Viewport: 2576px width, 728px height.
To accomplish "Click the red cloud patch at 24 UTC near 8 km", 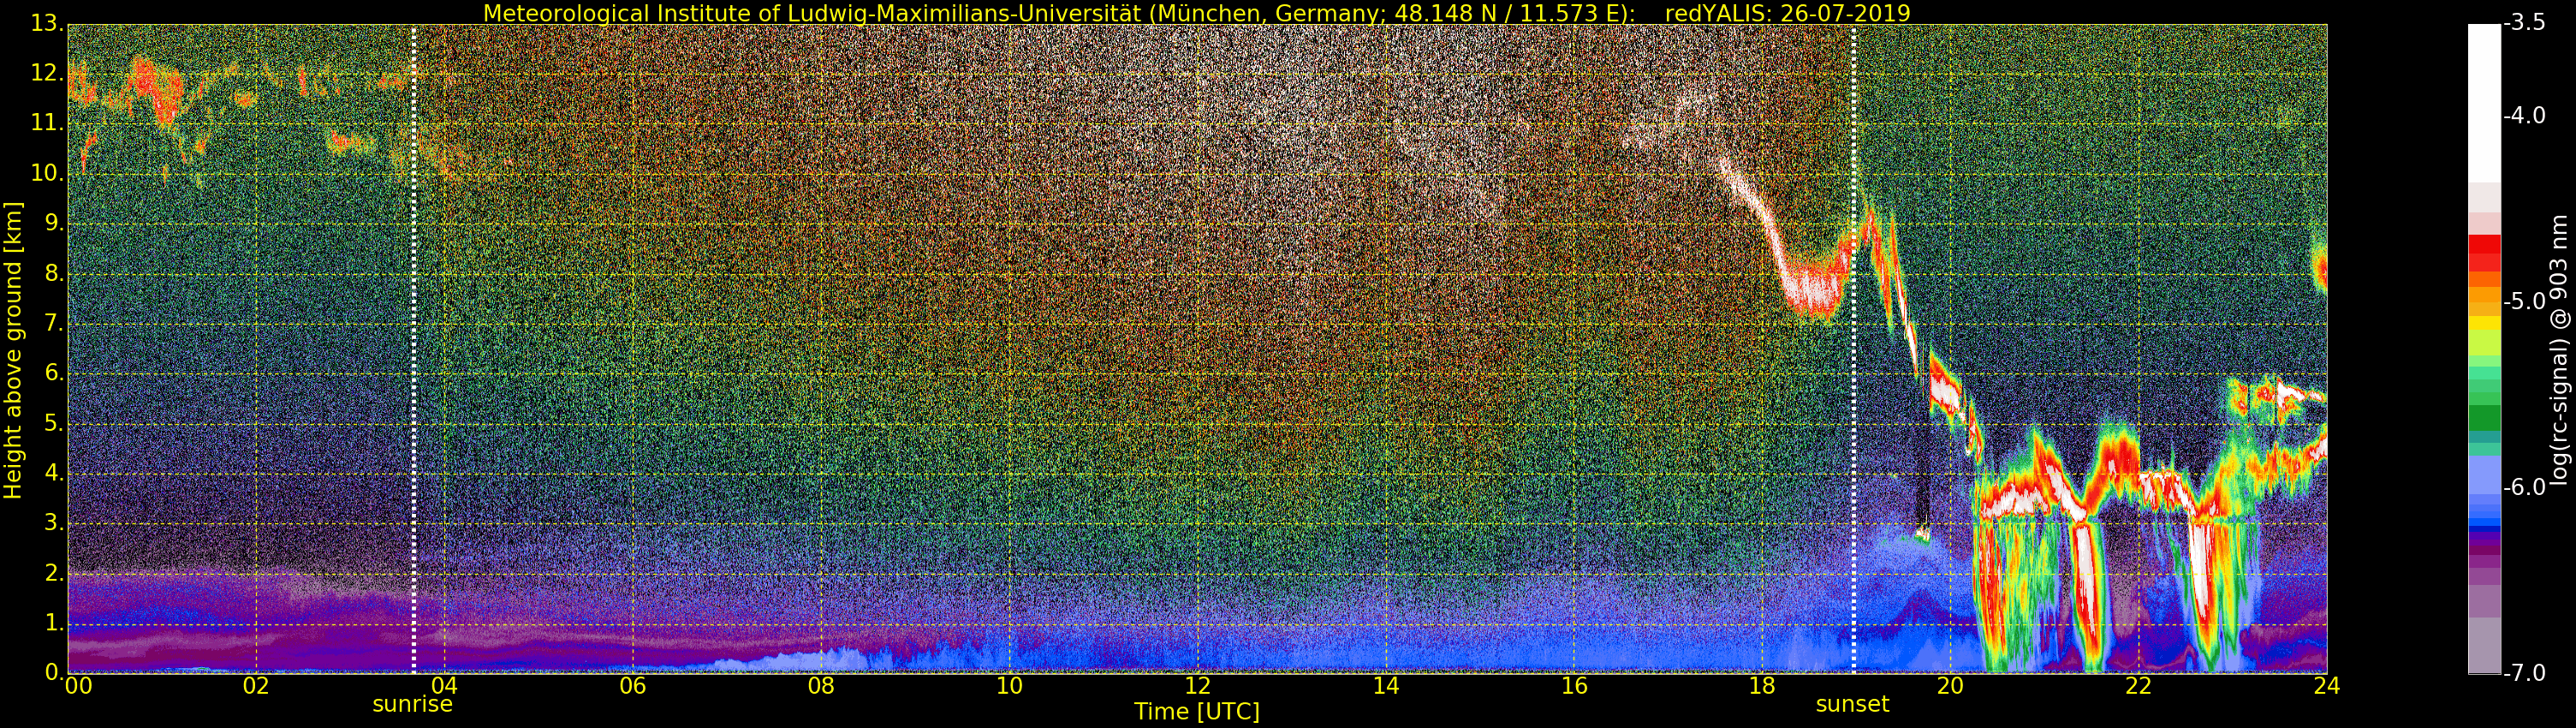I will pos(2321,270).
